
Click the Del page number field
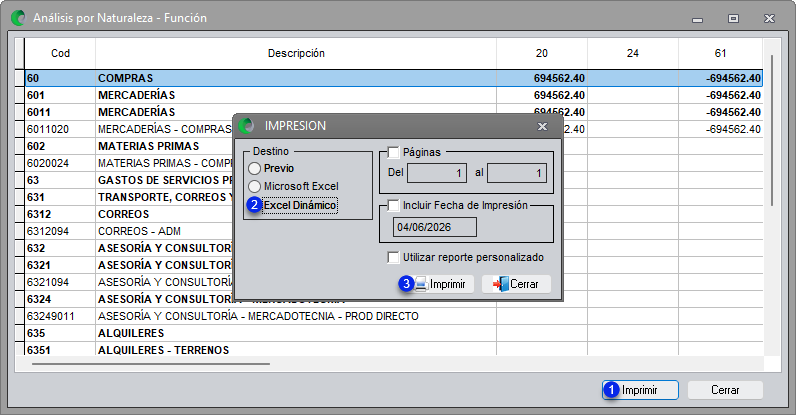click(x=437, y=173)
